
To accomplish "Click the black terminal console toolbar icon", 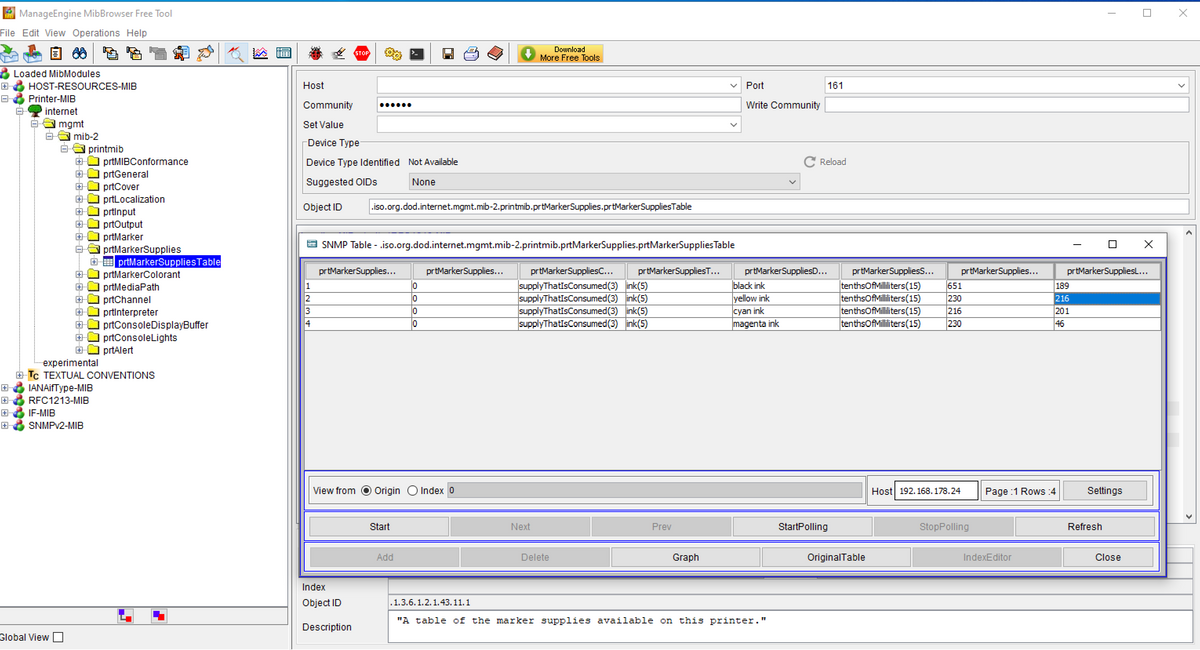I will [417, 53].
